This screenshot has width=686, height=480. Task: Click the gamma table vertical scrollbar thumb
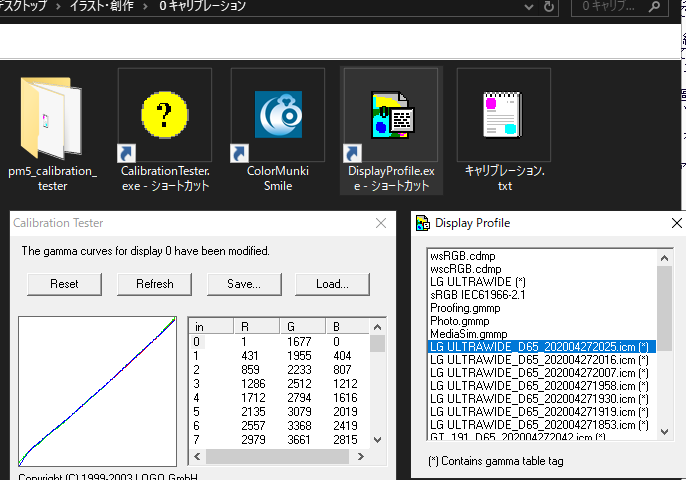click(x=378, y=343)
